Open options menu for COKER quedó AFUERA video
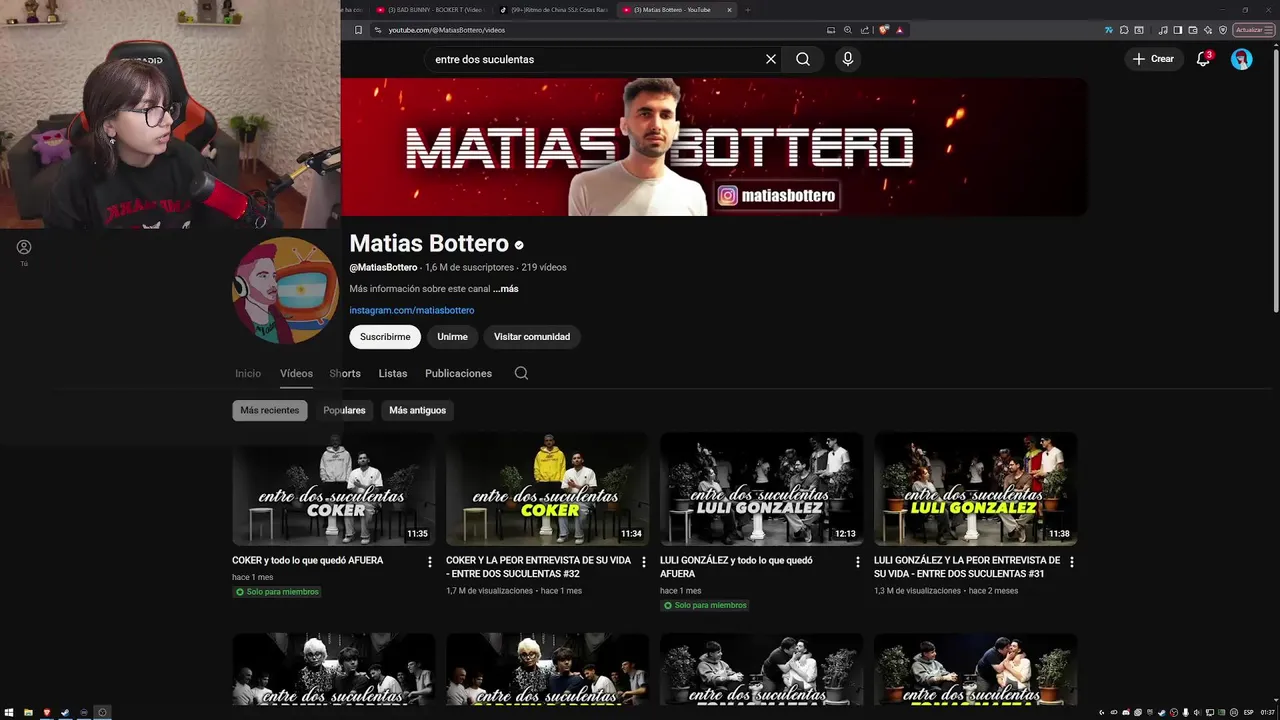This screenshot has width=1280, height=720. (430, 562)
